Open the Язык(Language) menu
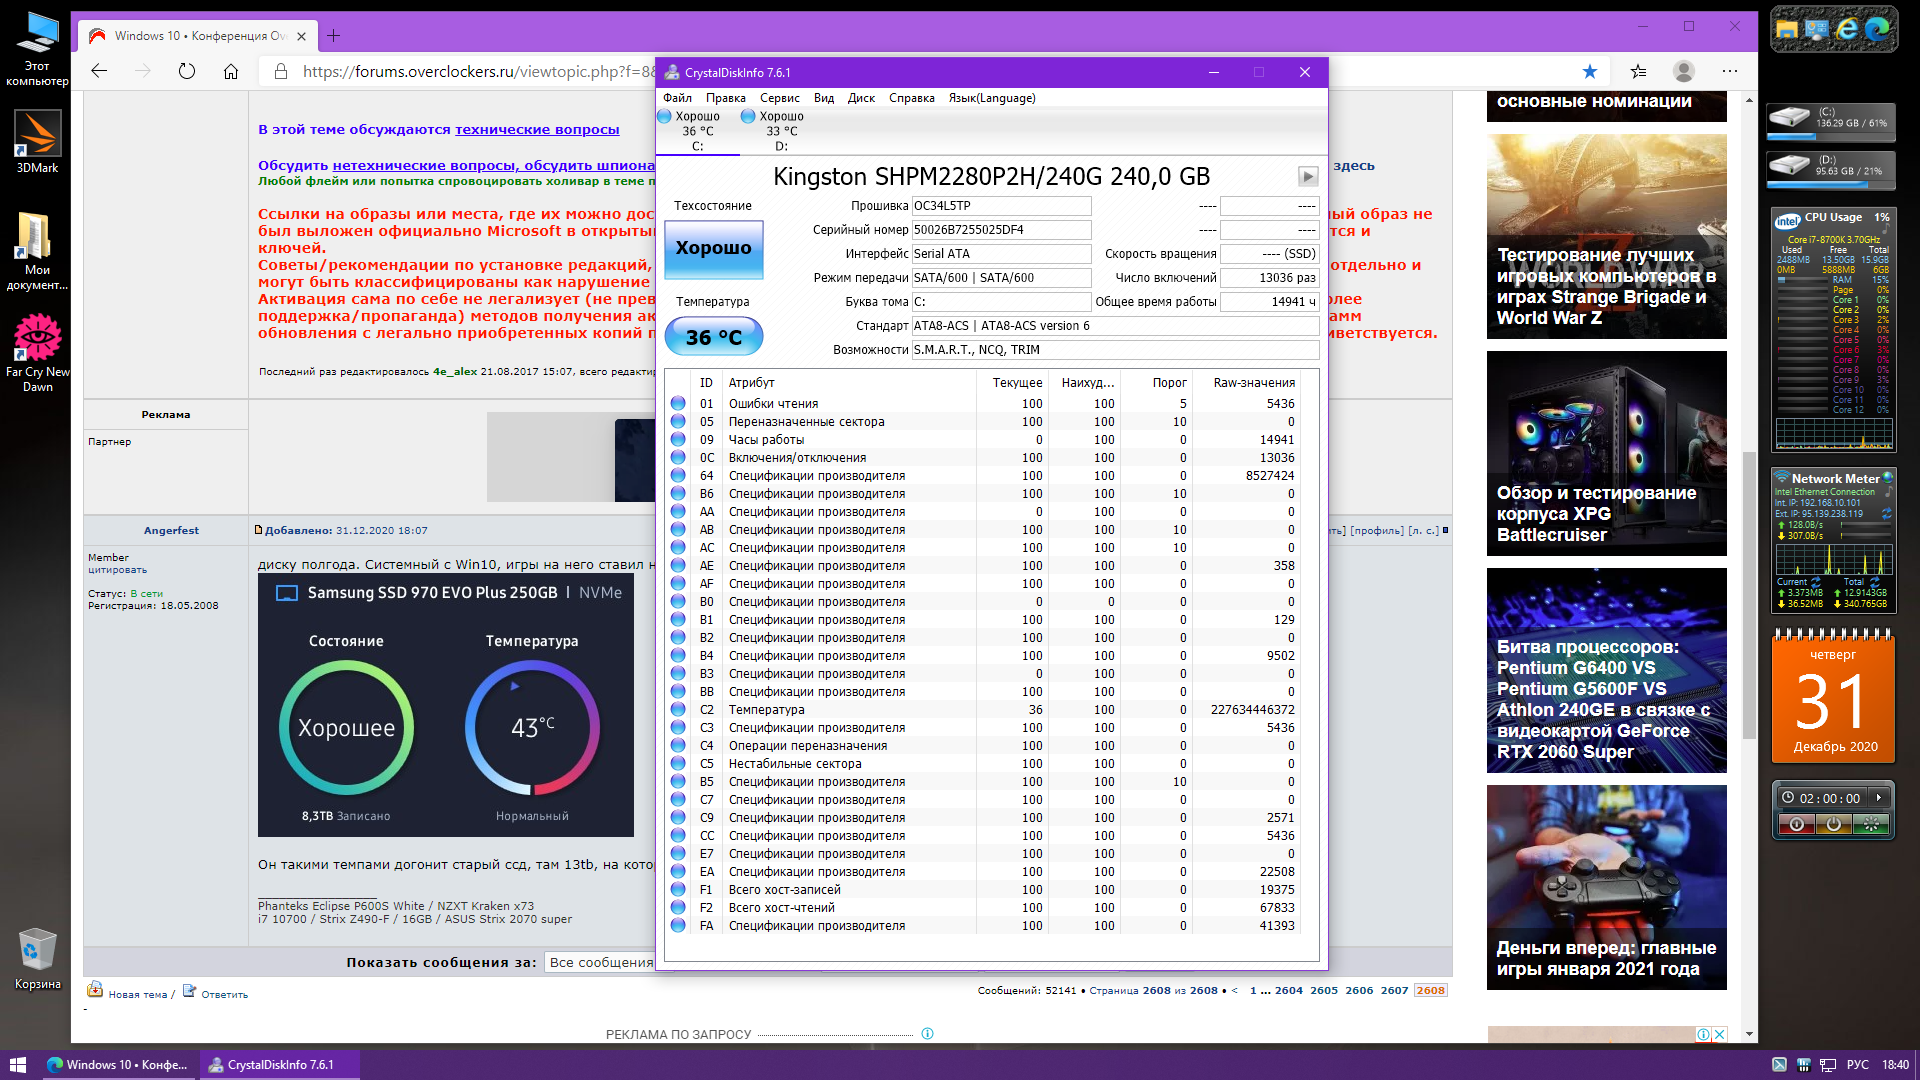Screen dimensions: 1920x1080 (991, 98)
